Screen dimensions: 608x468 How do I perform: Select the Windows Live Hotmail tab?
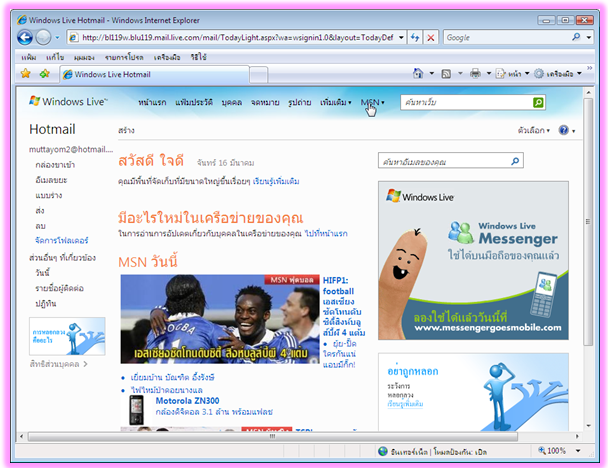(154, 74)
